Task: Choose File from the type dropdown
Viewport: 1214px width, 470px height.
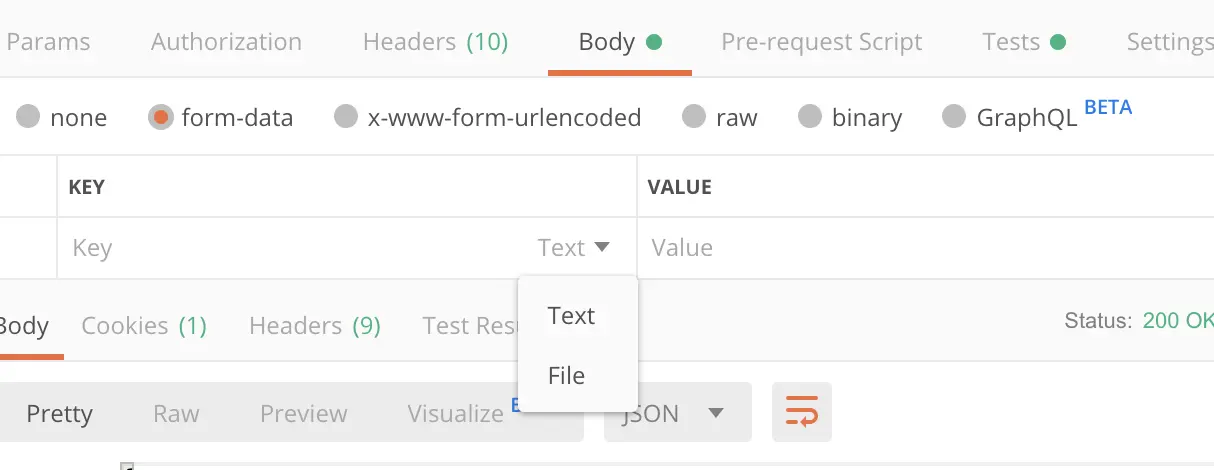Action: 566,376
